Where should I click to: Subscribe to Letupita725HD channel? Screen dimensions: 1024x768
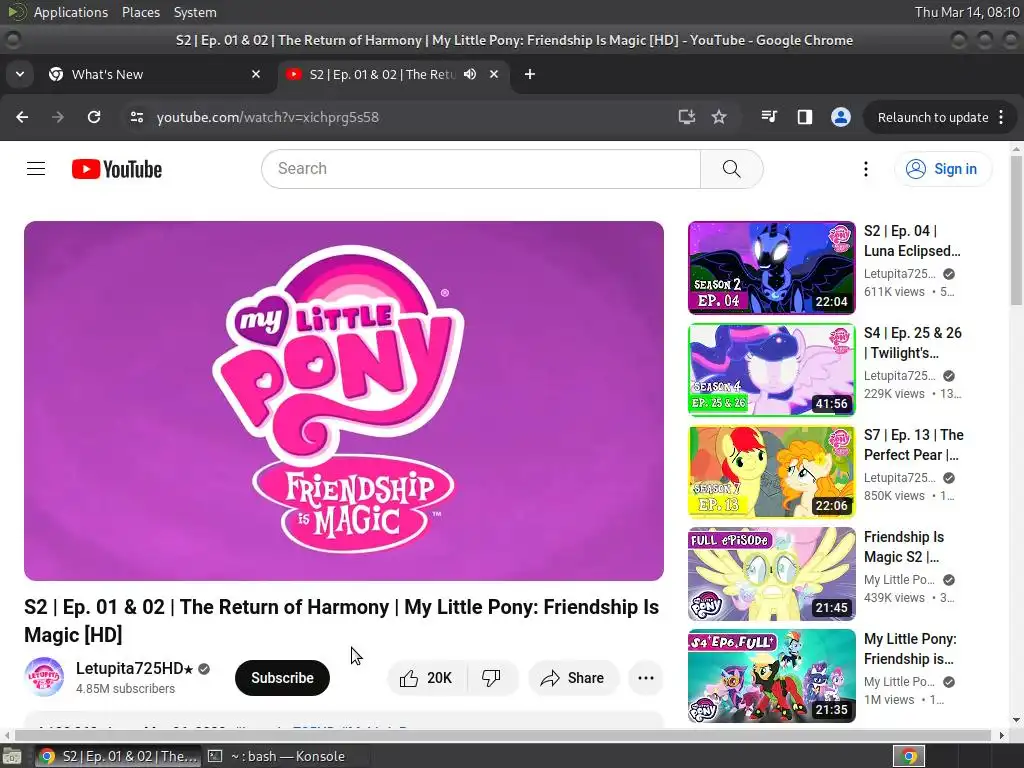(x=282, y=678)
